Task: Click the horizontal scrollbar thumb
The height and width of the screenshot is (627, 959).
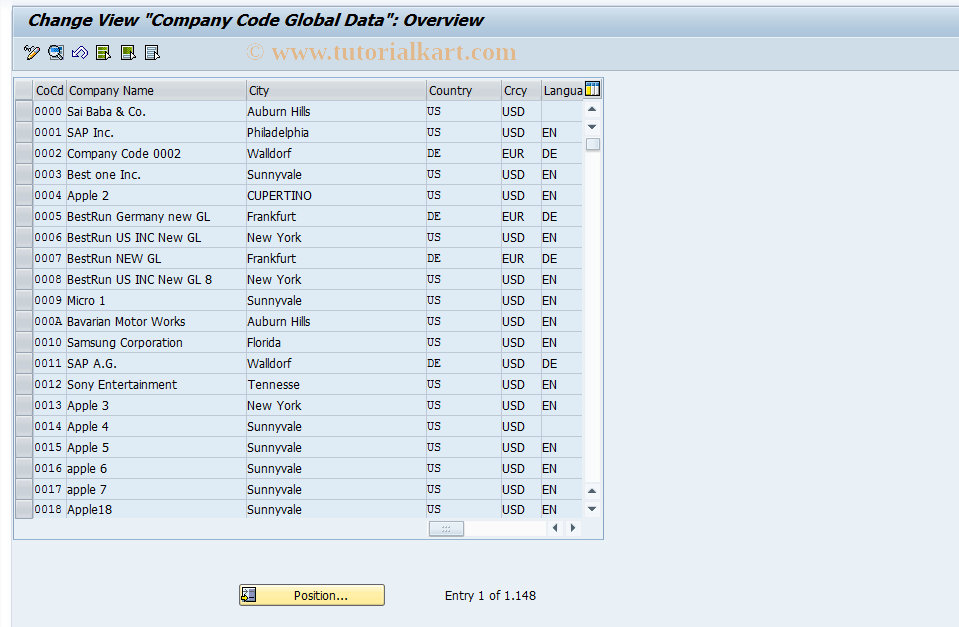Action: coord(446,529)
